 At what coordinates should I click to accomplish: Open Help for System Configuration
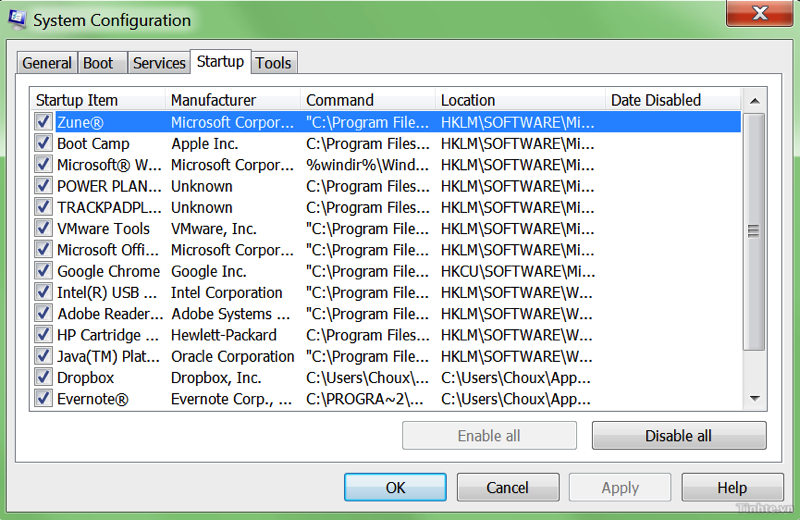pos(731,487)
